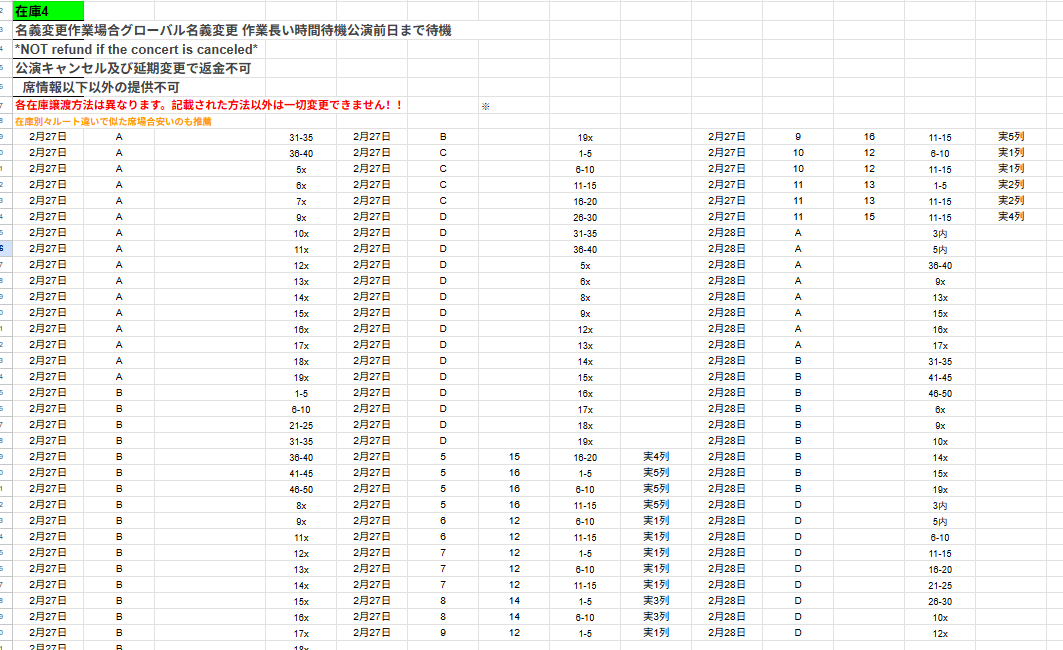Click the ※ symbol cell
The height and width of the screenshot is (650, 1063).
(x=485, y=106)
